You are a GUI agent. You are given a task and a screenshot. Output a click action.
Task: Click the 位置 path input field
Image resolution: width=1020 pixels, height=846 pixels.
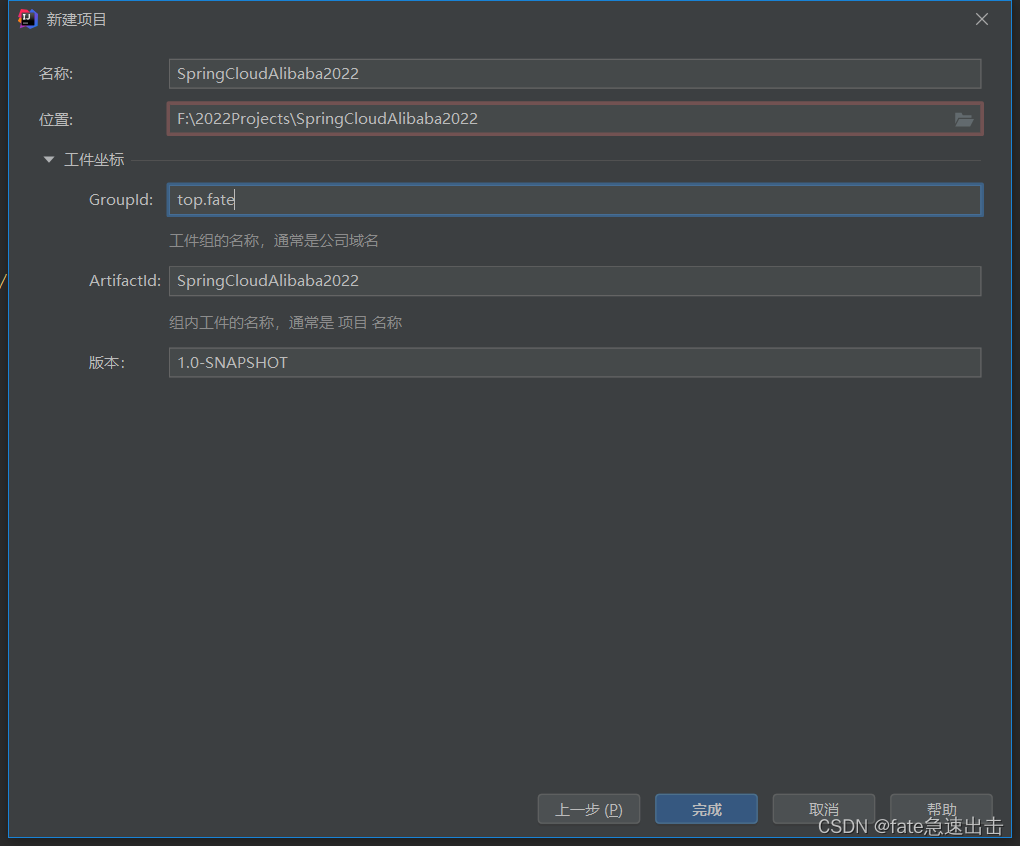tap(575, 119)
